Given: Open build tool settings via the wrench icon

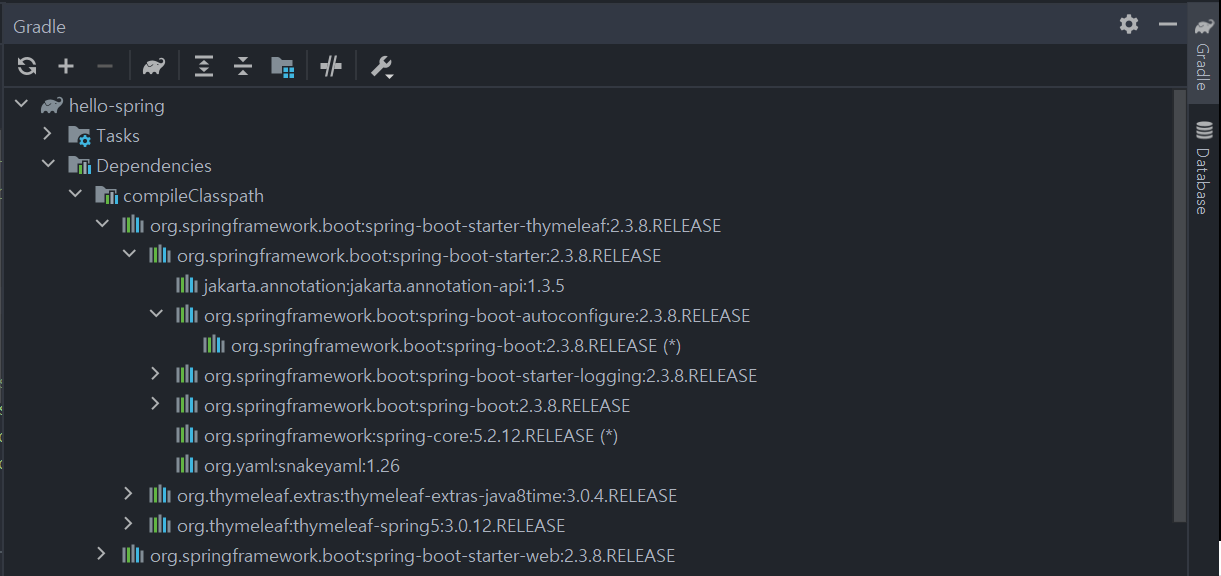Looking at the screenshot, I should 381,67.
